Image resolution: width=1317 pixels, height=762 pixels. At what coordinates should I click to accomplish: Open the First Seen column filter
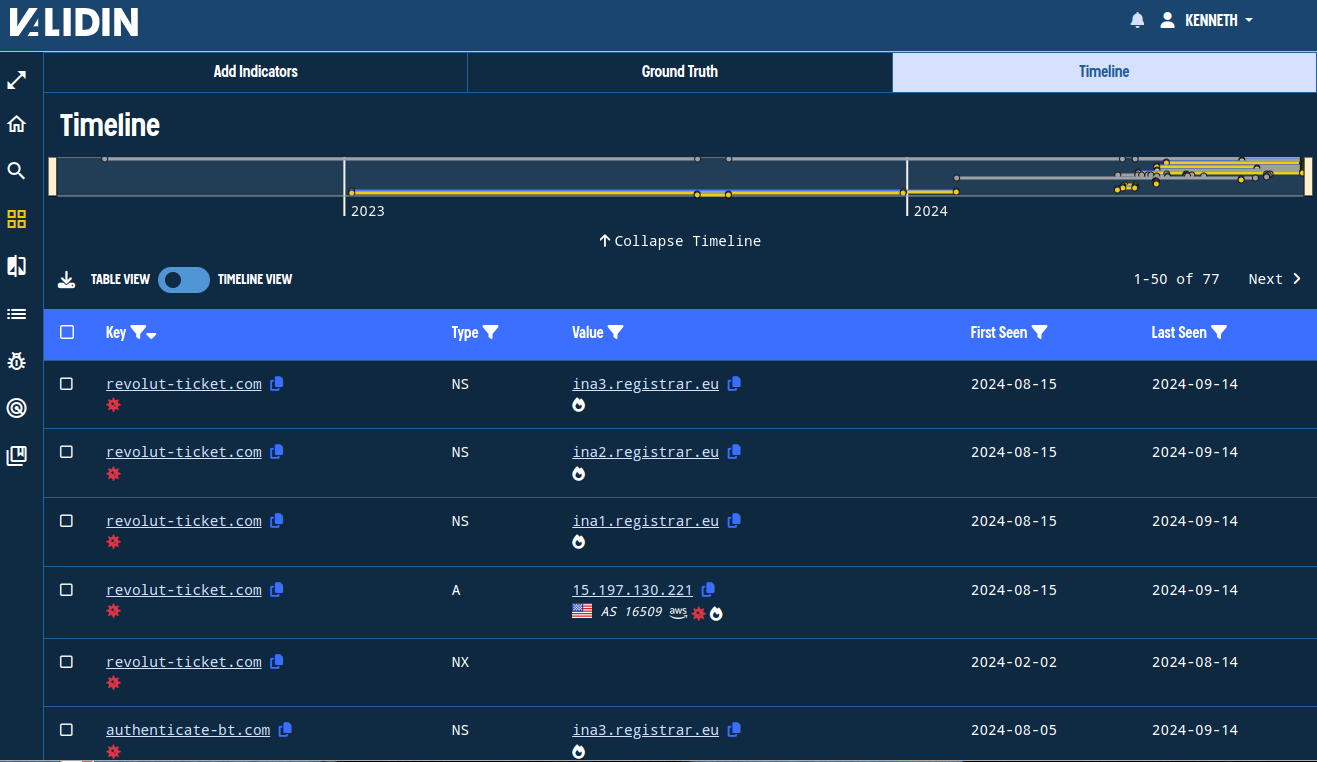pyautogui.click(x=1040, y=332)
